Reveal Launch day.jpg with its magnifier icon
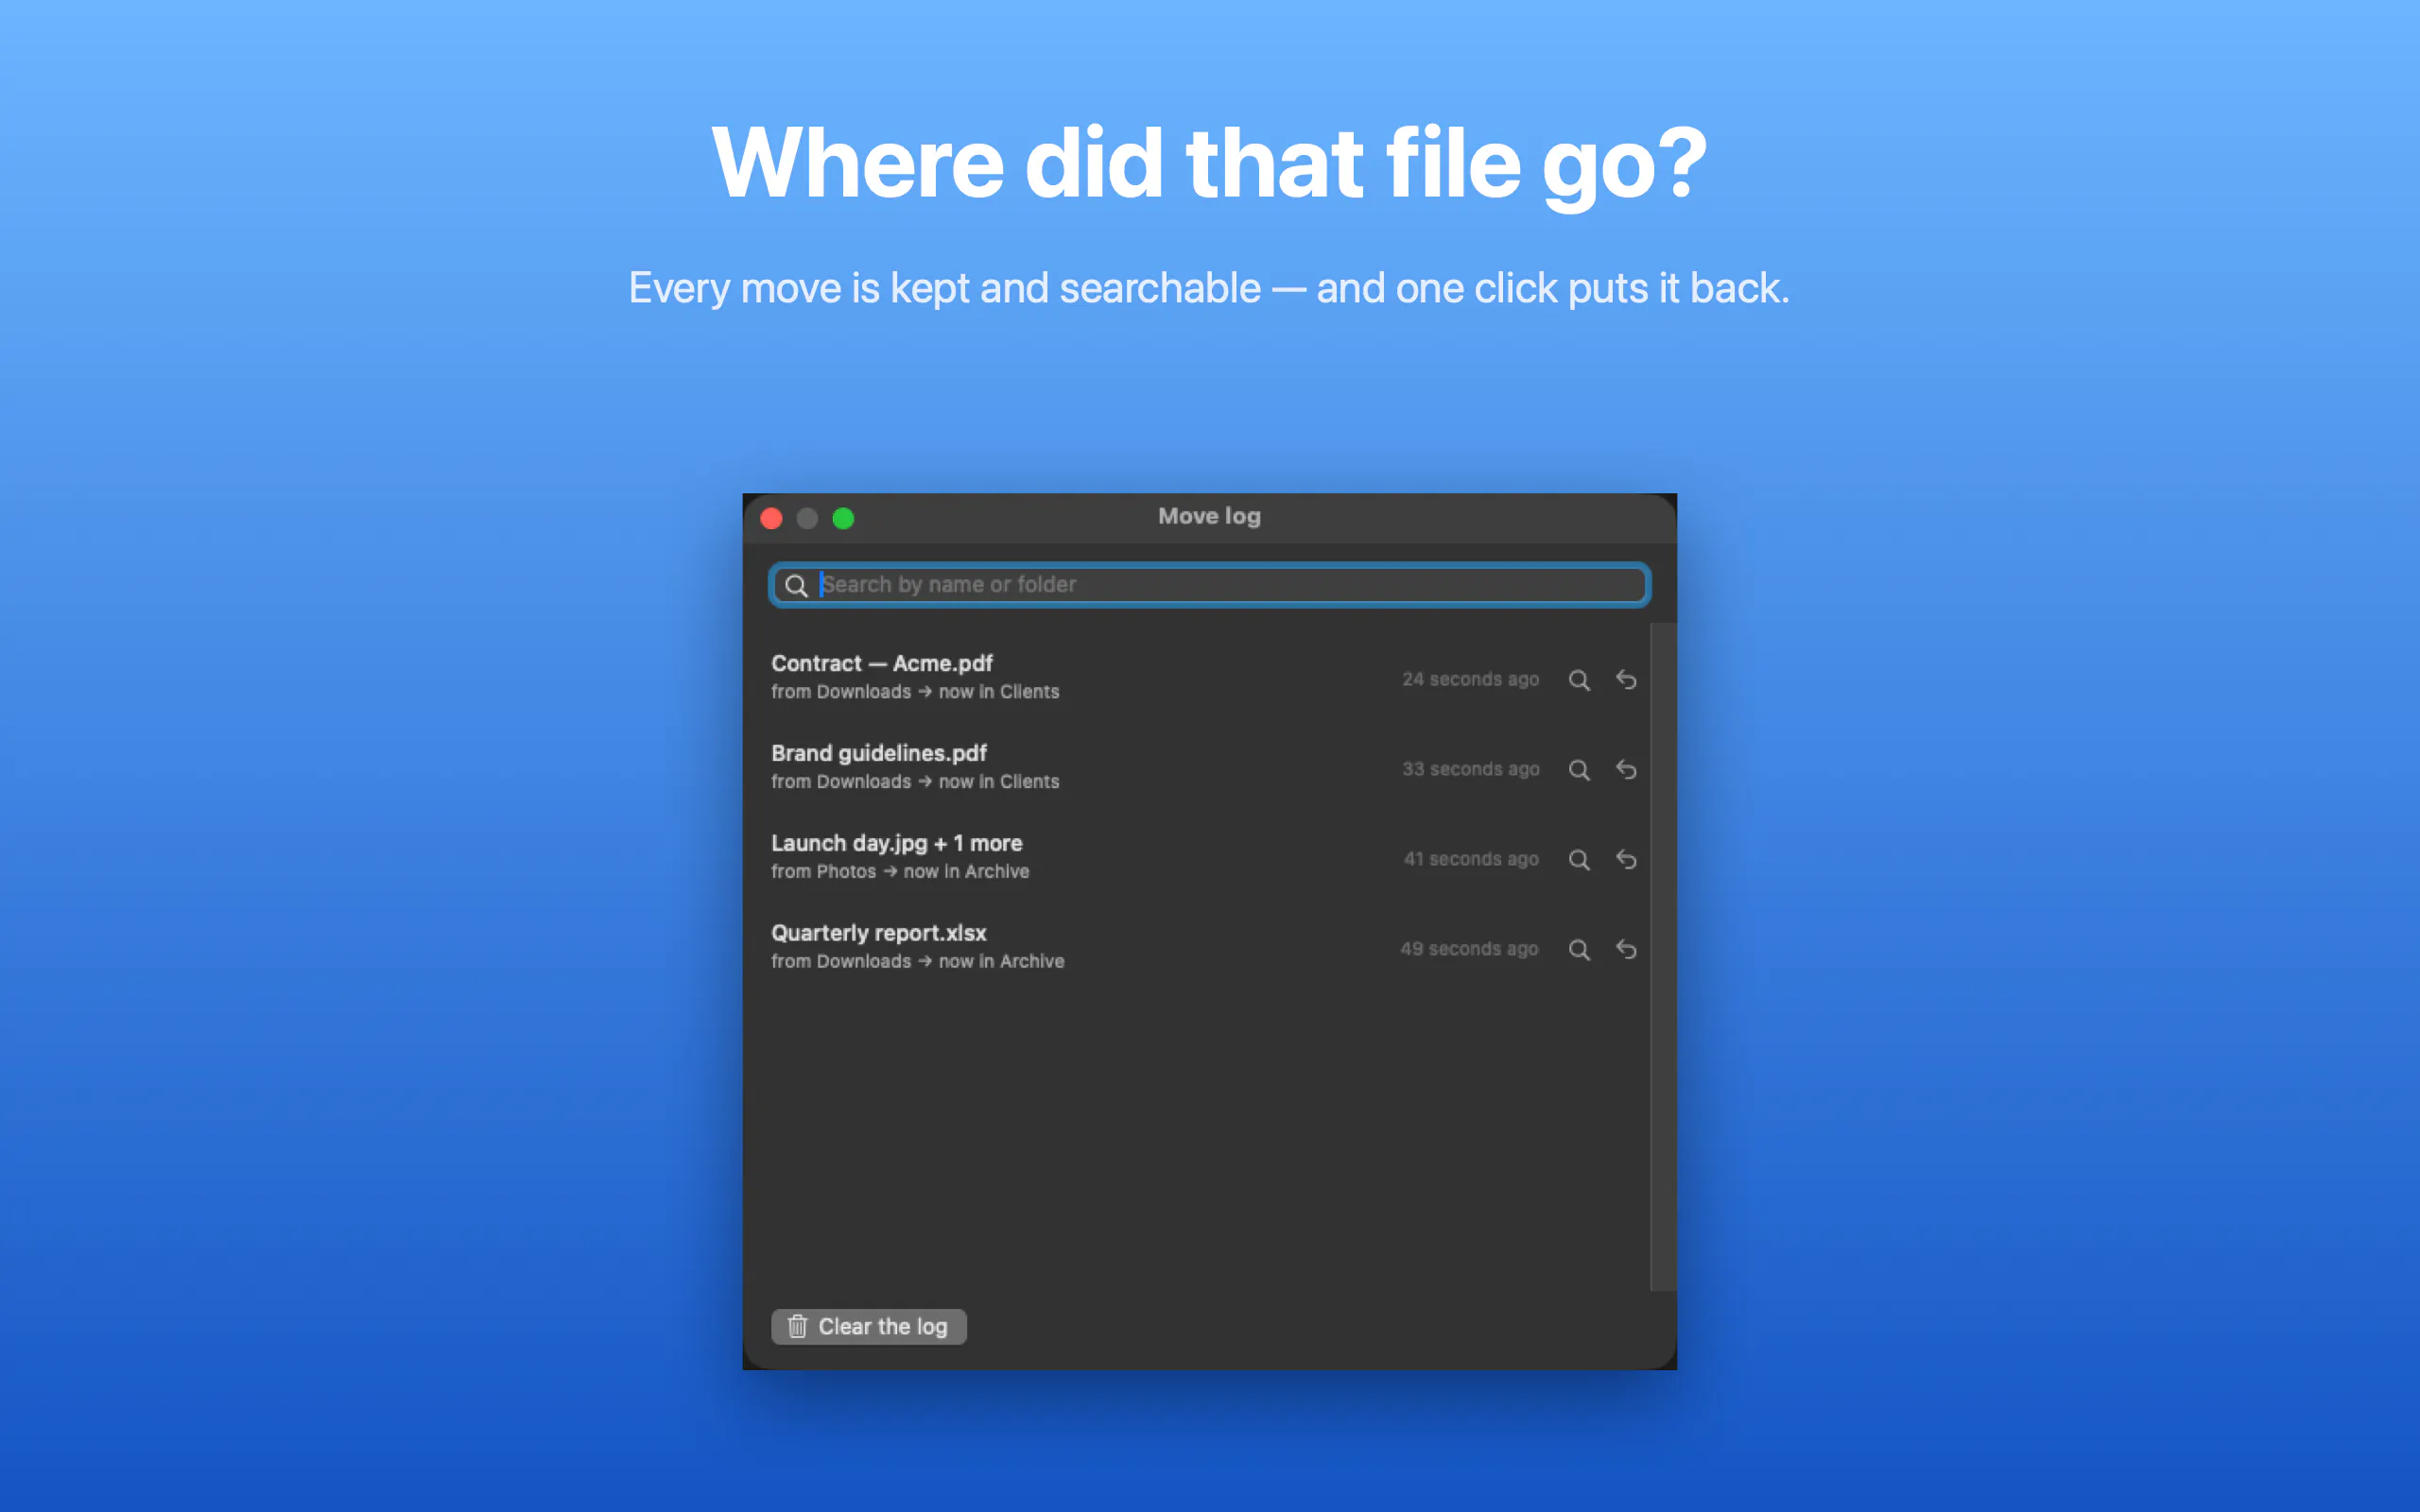This screenshot has height=1512, width=2420. tap(1579, 860)
